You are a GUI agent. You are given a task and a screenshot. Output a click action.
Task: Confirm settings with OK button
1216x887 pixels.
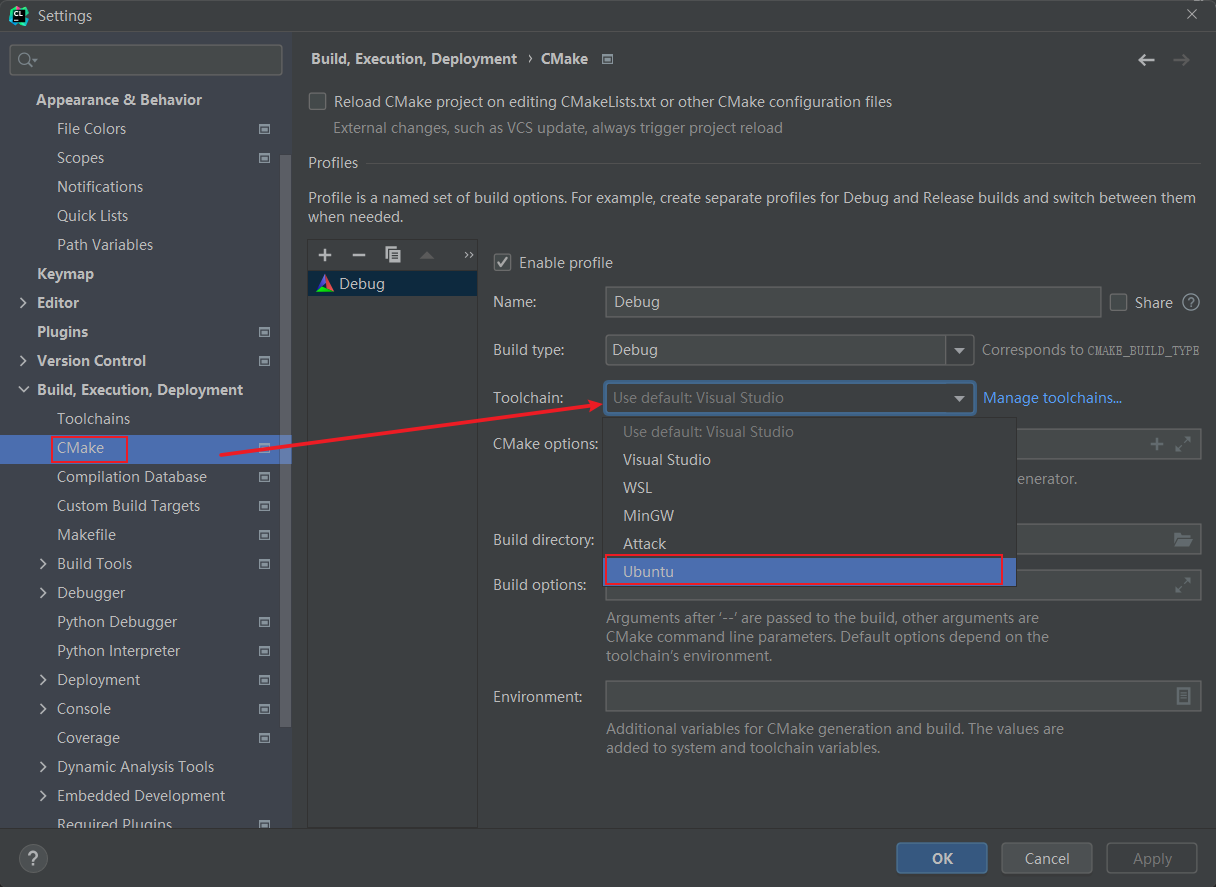942,858
